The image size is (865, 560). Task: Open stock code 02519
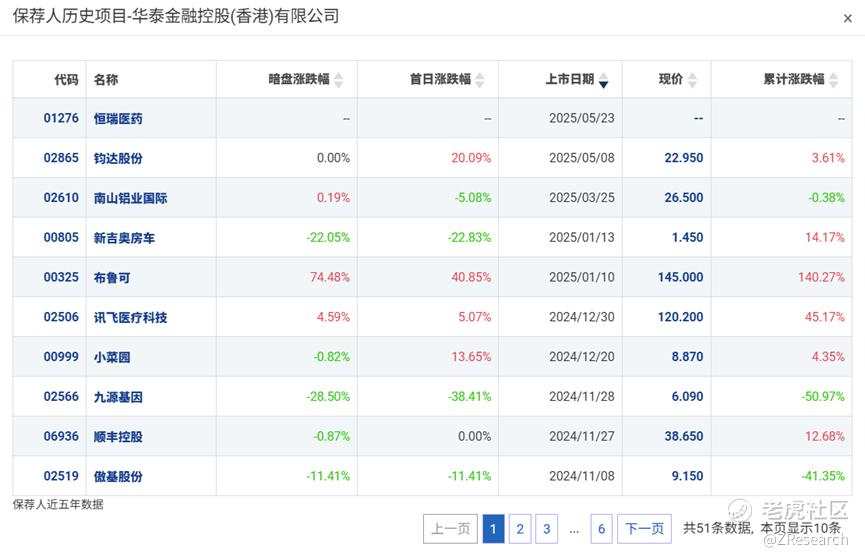[x=61, y=476]
